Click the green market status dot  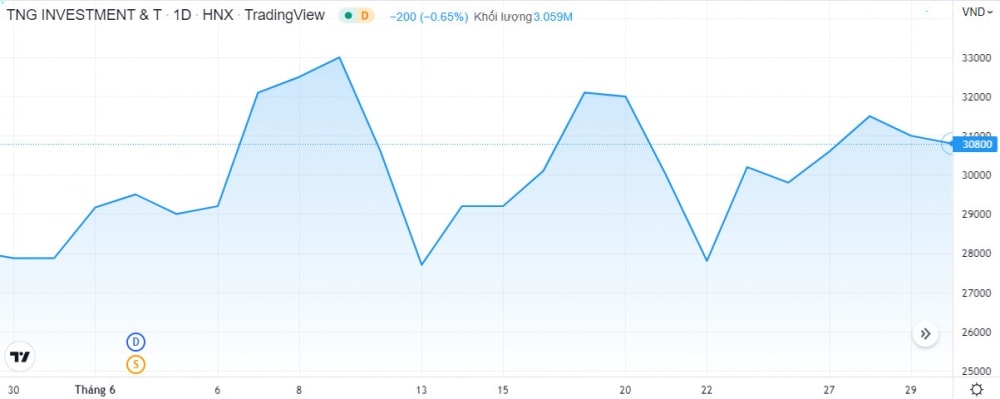point(348,16)
